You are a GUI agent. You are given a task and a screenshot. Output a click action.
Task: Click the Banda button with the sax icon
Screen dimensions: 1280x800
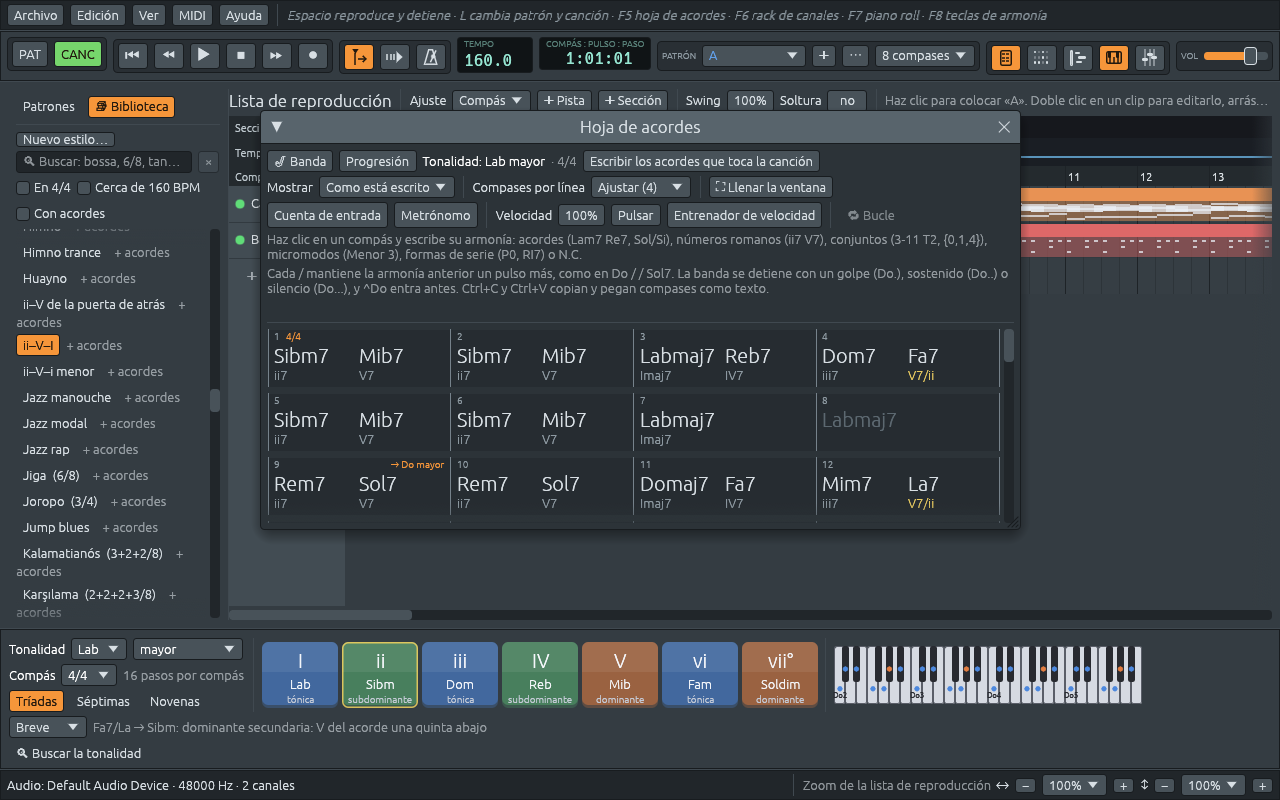coord(300,161)
